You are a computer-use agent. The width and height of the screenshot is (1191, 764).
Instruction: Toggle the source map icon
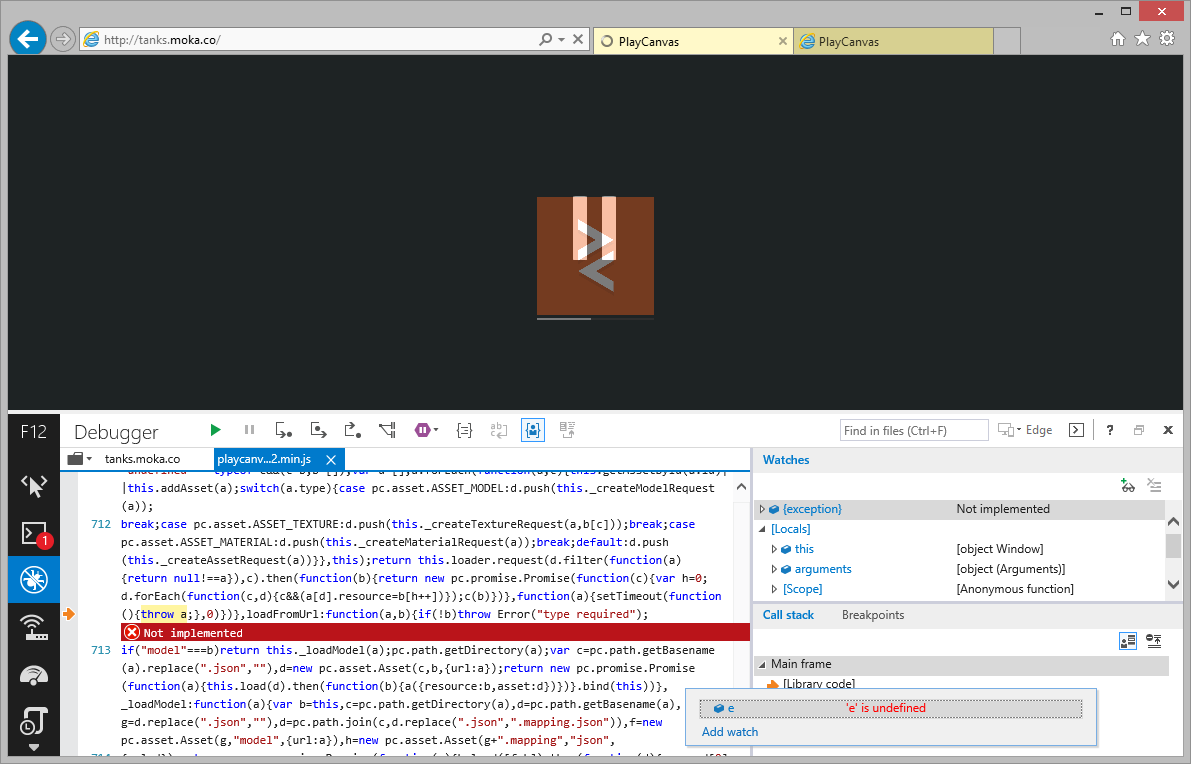pyautogui.click(x=567, y=431)
